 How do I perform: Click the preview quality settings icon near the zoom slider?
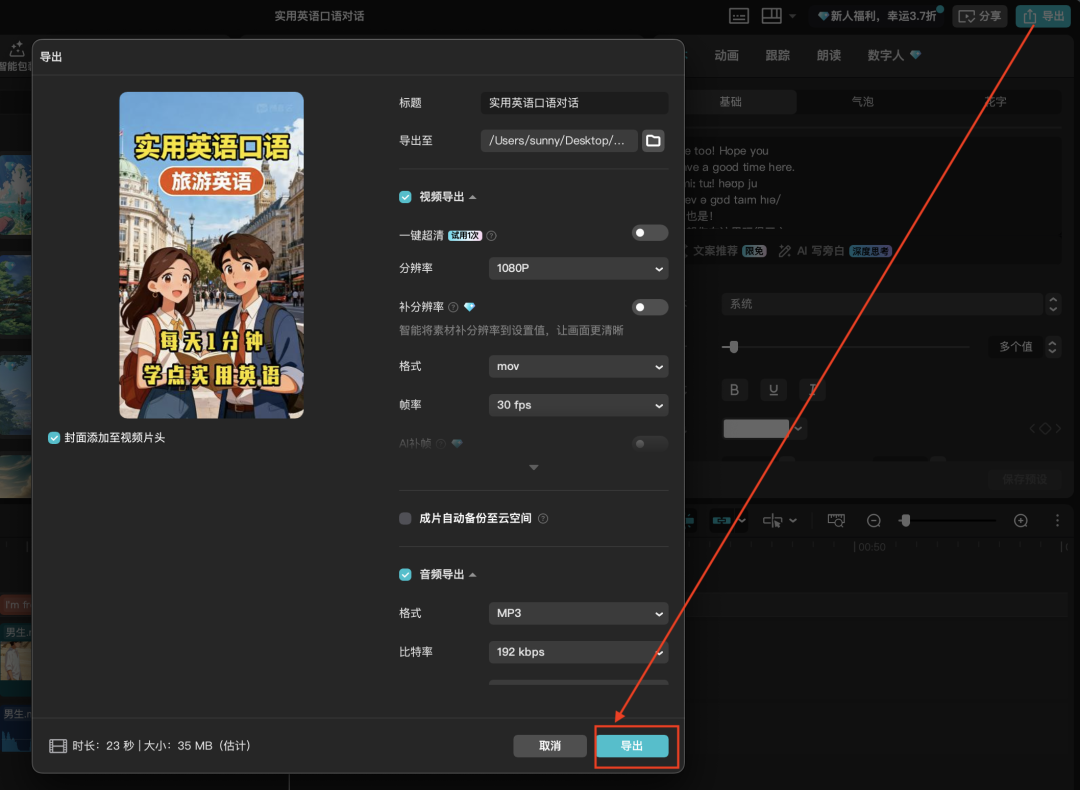click(835, 520)
